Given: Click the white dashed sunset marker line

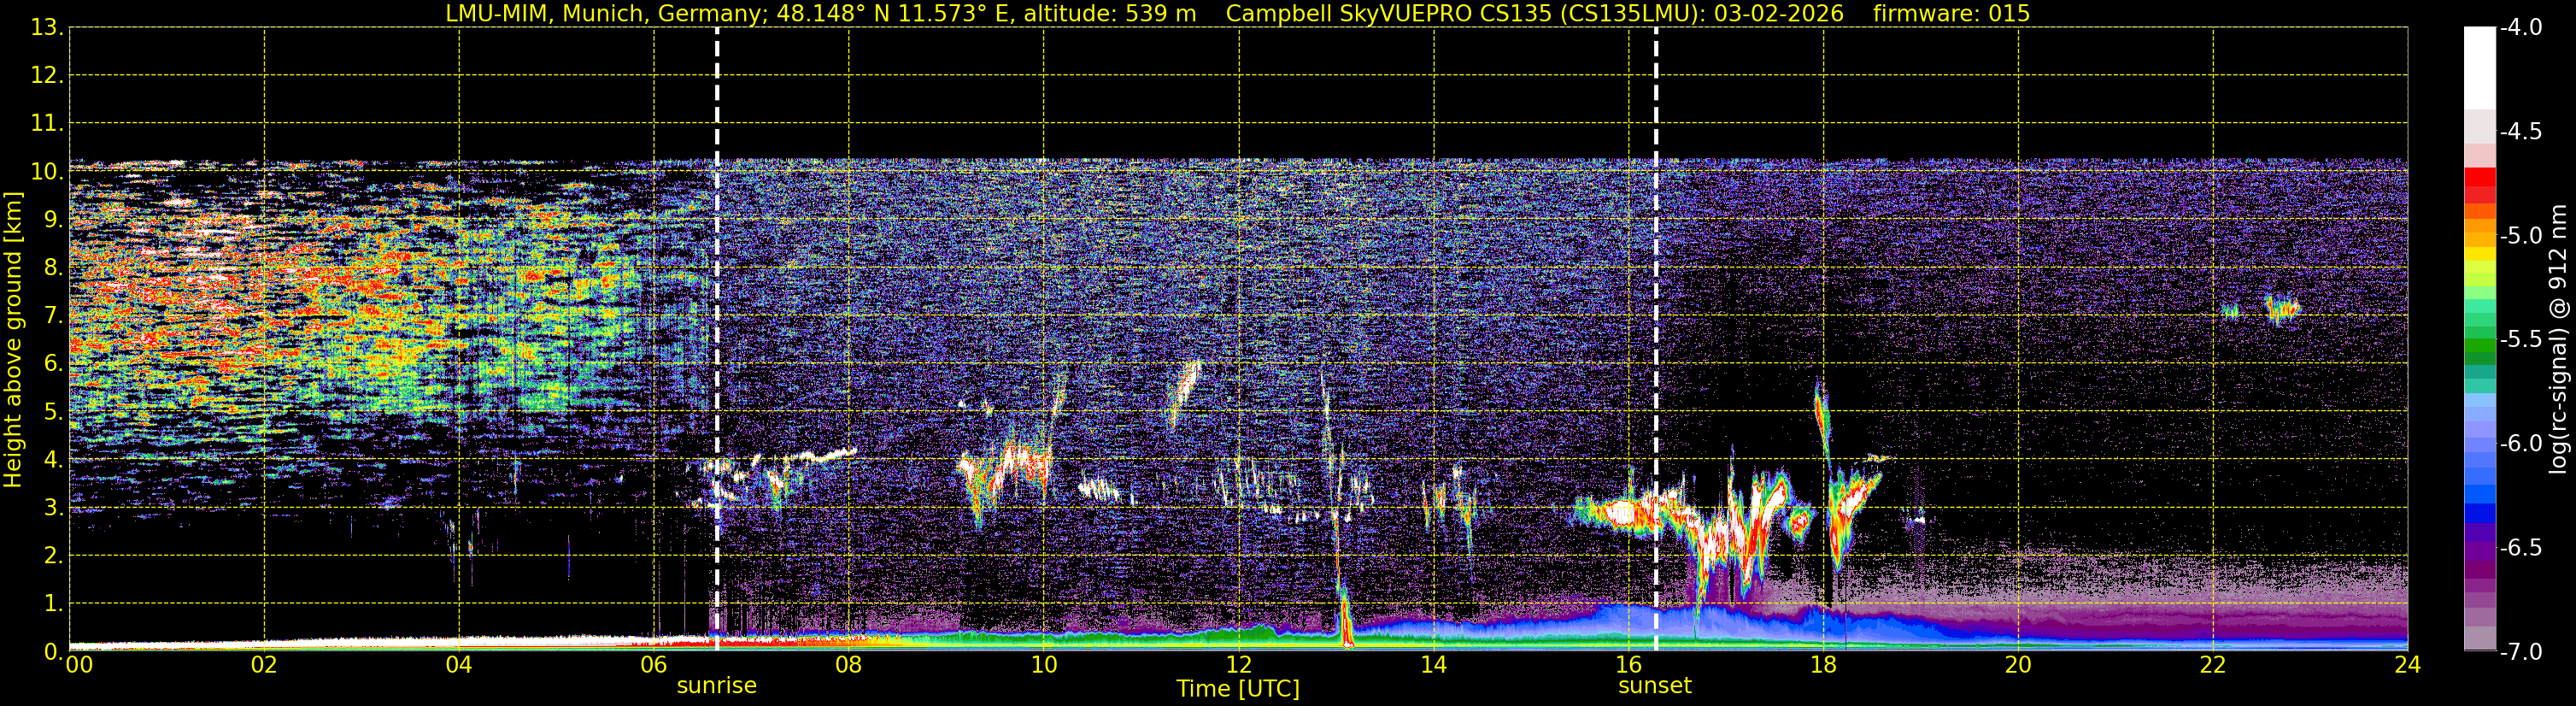Looking at the screenshot, I should click(x=1656, y=339).
